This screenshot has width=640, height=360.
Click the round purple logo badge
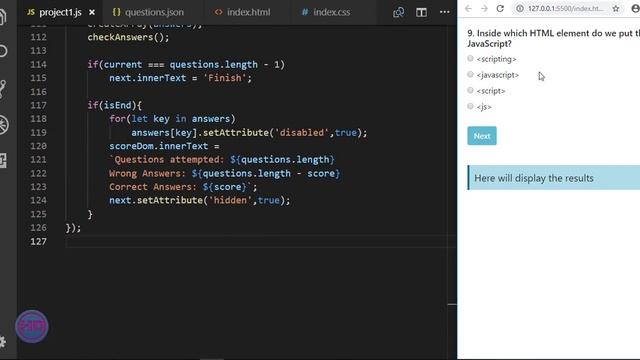point(32,327)
